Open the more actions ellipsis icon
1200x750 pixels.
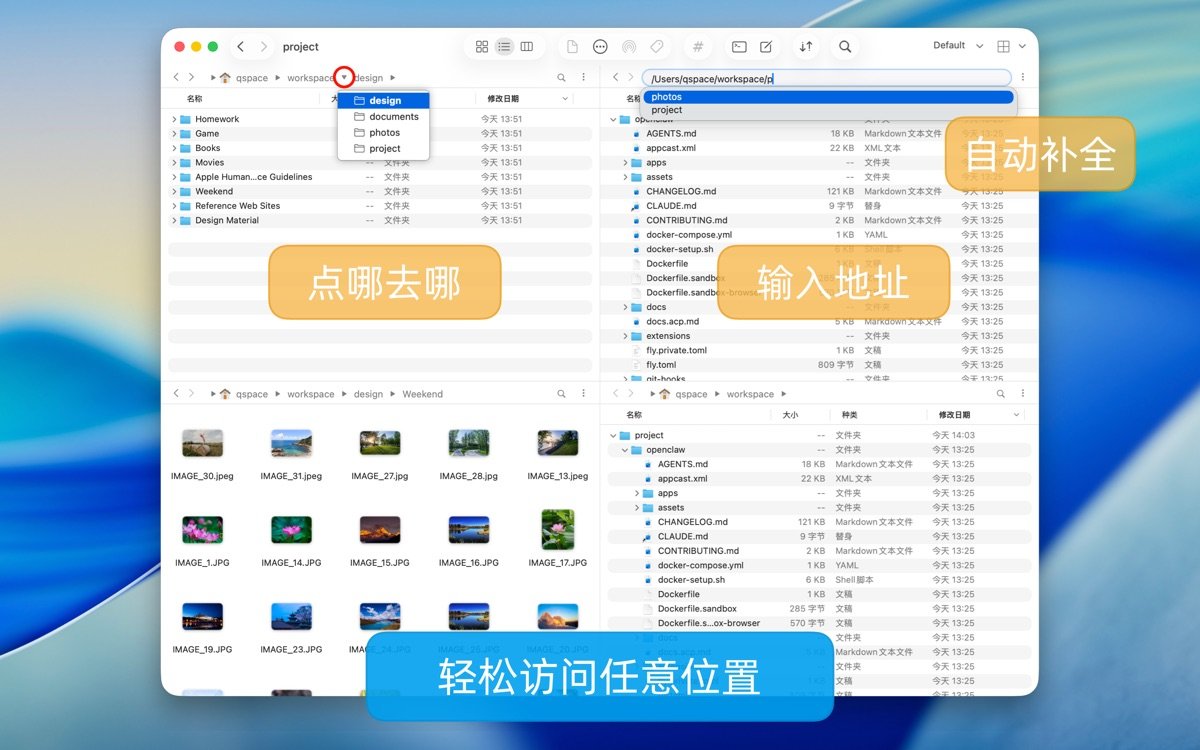601,46
